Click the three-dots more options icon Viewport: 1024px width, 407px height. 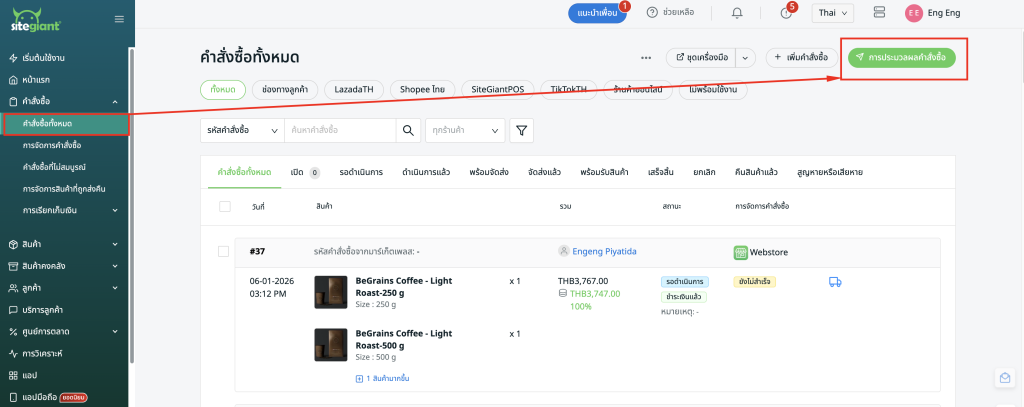pos(646,58)
